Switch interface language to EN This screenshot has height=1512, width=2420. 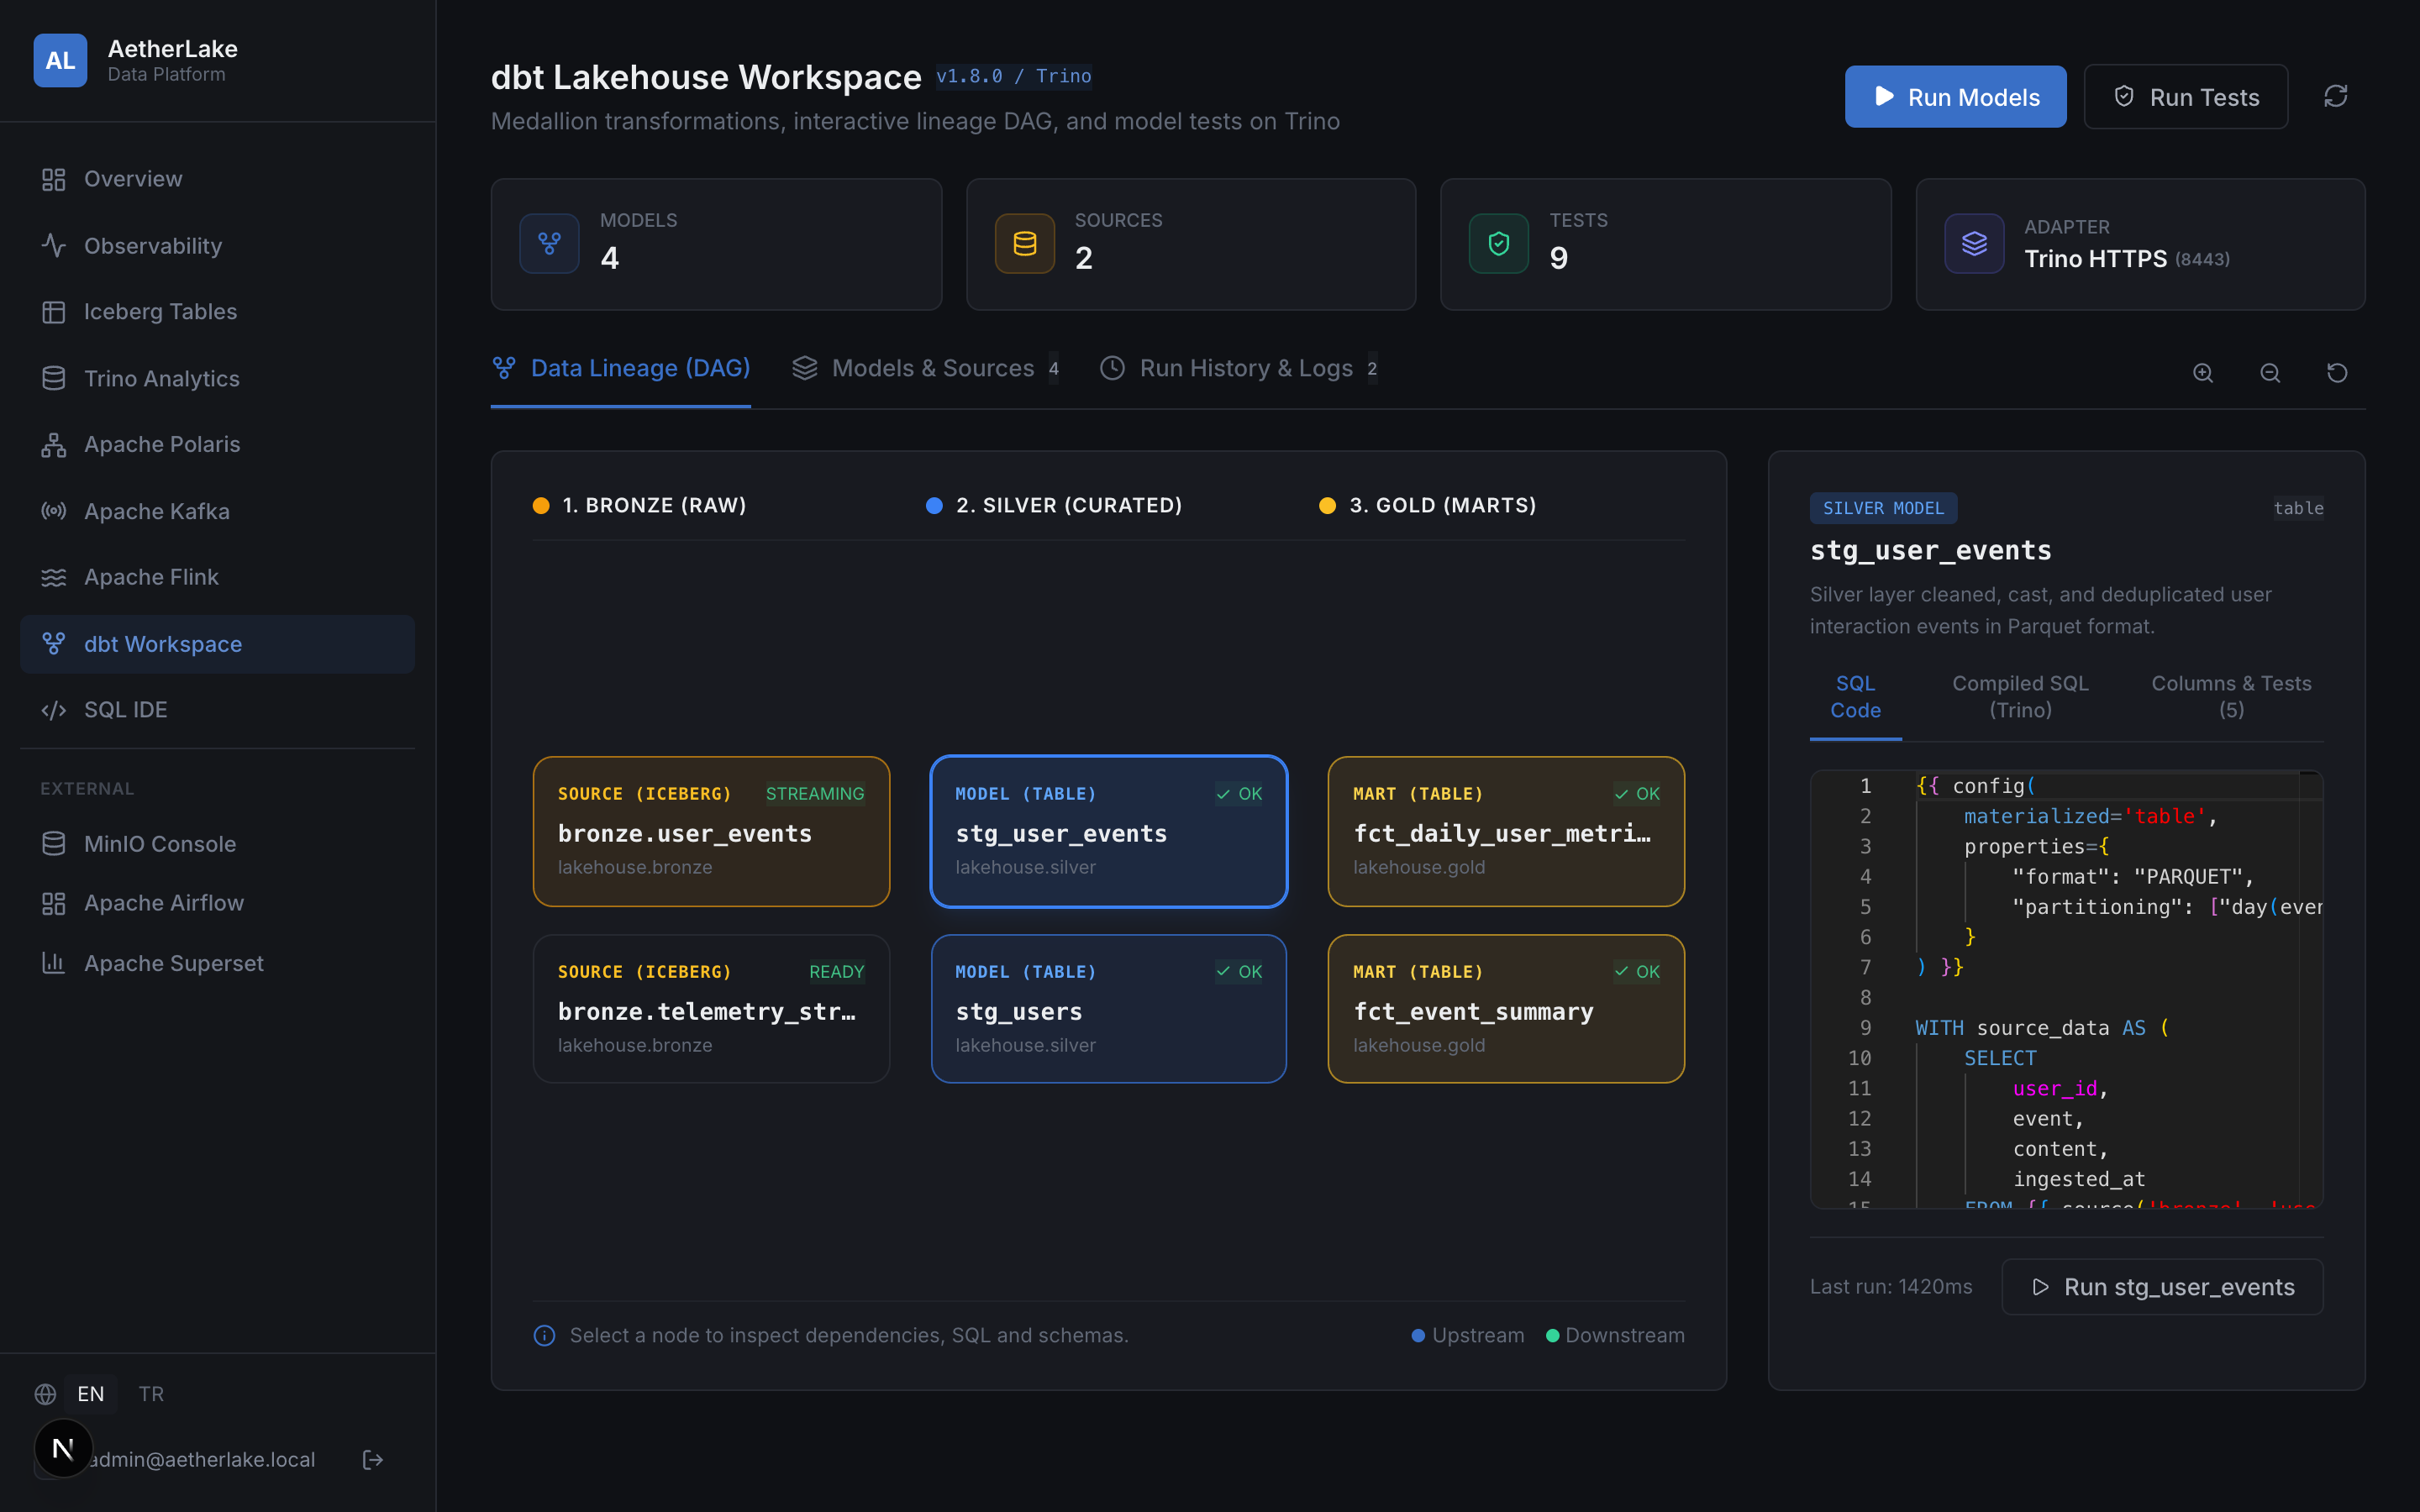pos(90,1394)
